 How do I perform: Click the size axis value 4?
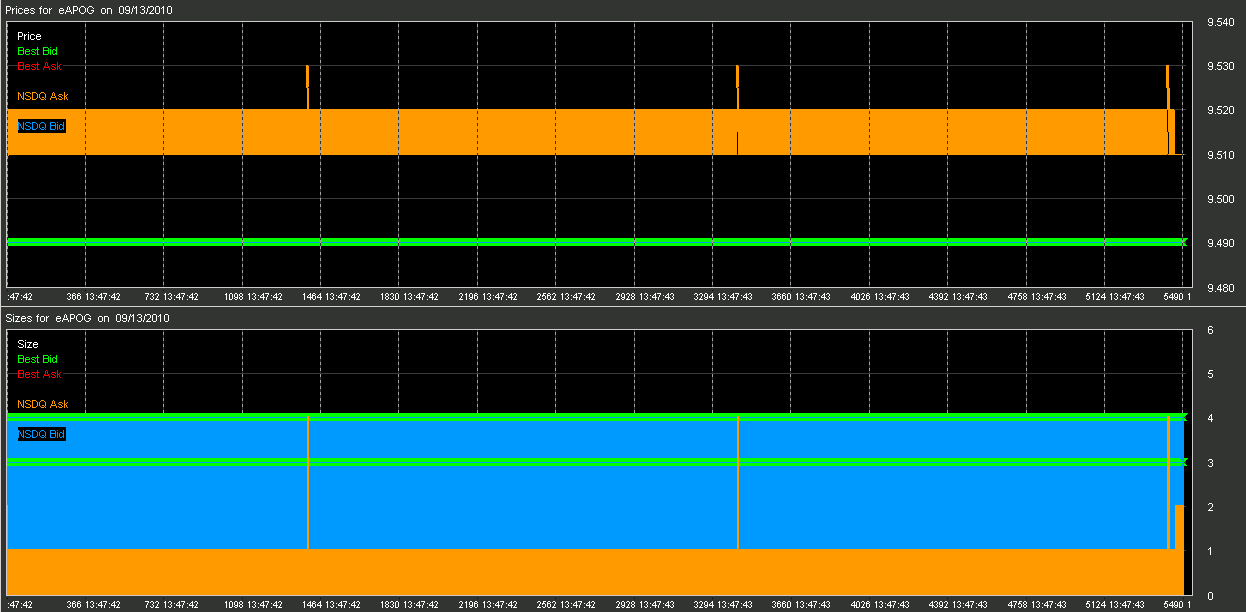pyautogui.click(x=1210, y=418)
